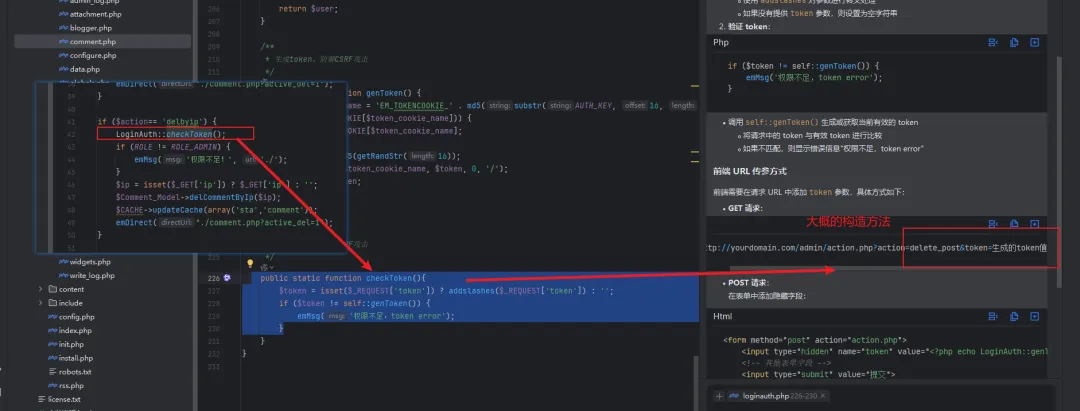The image size is (1080, 411).
Task: Open attachment.php in project tree
Action: (96, 14)
